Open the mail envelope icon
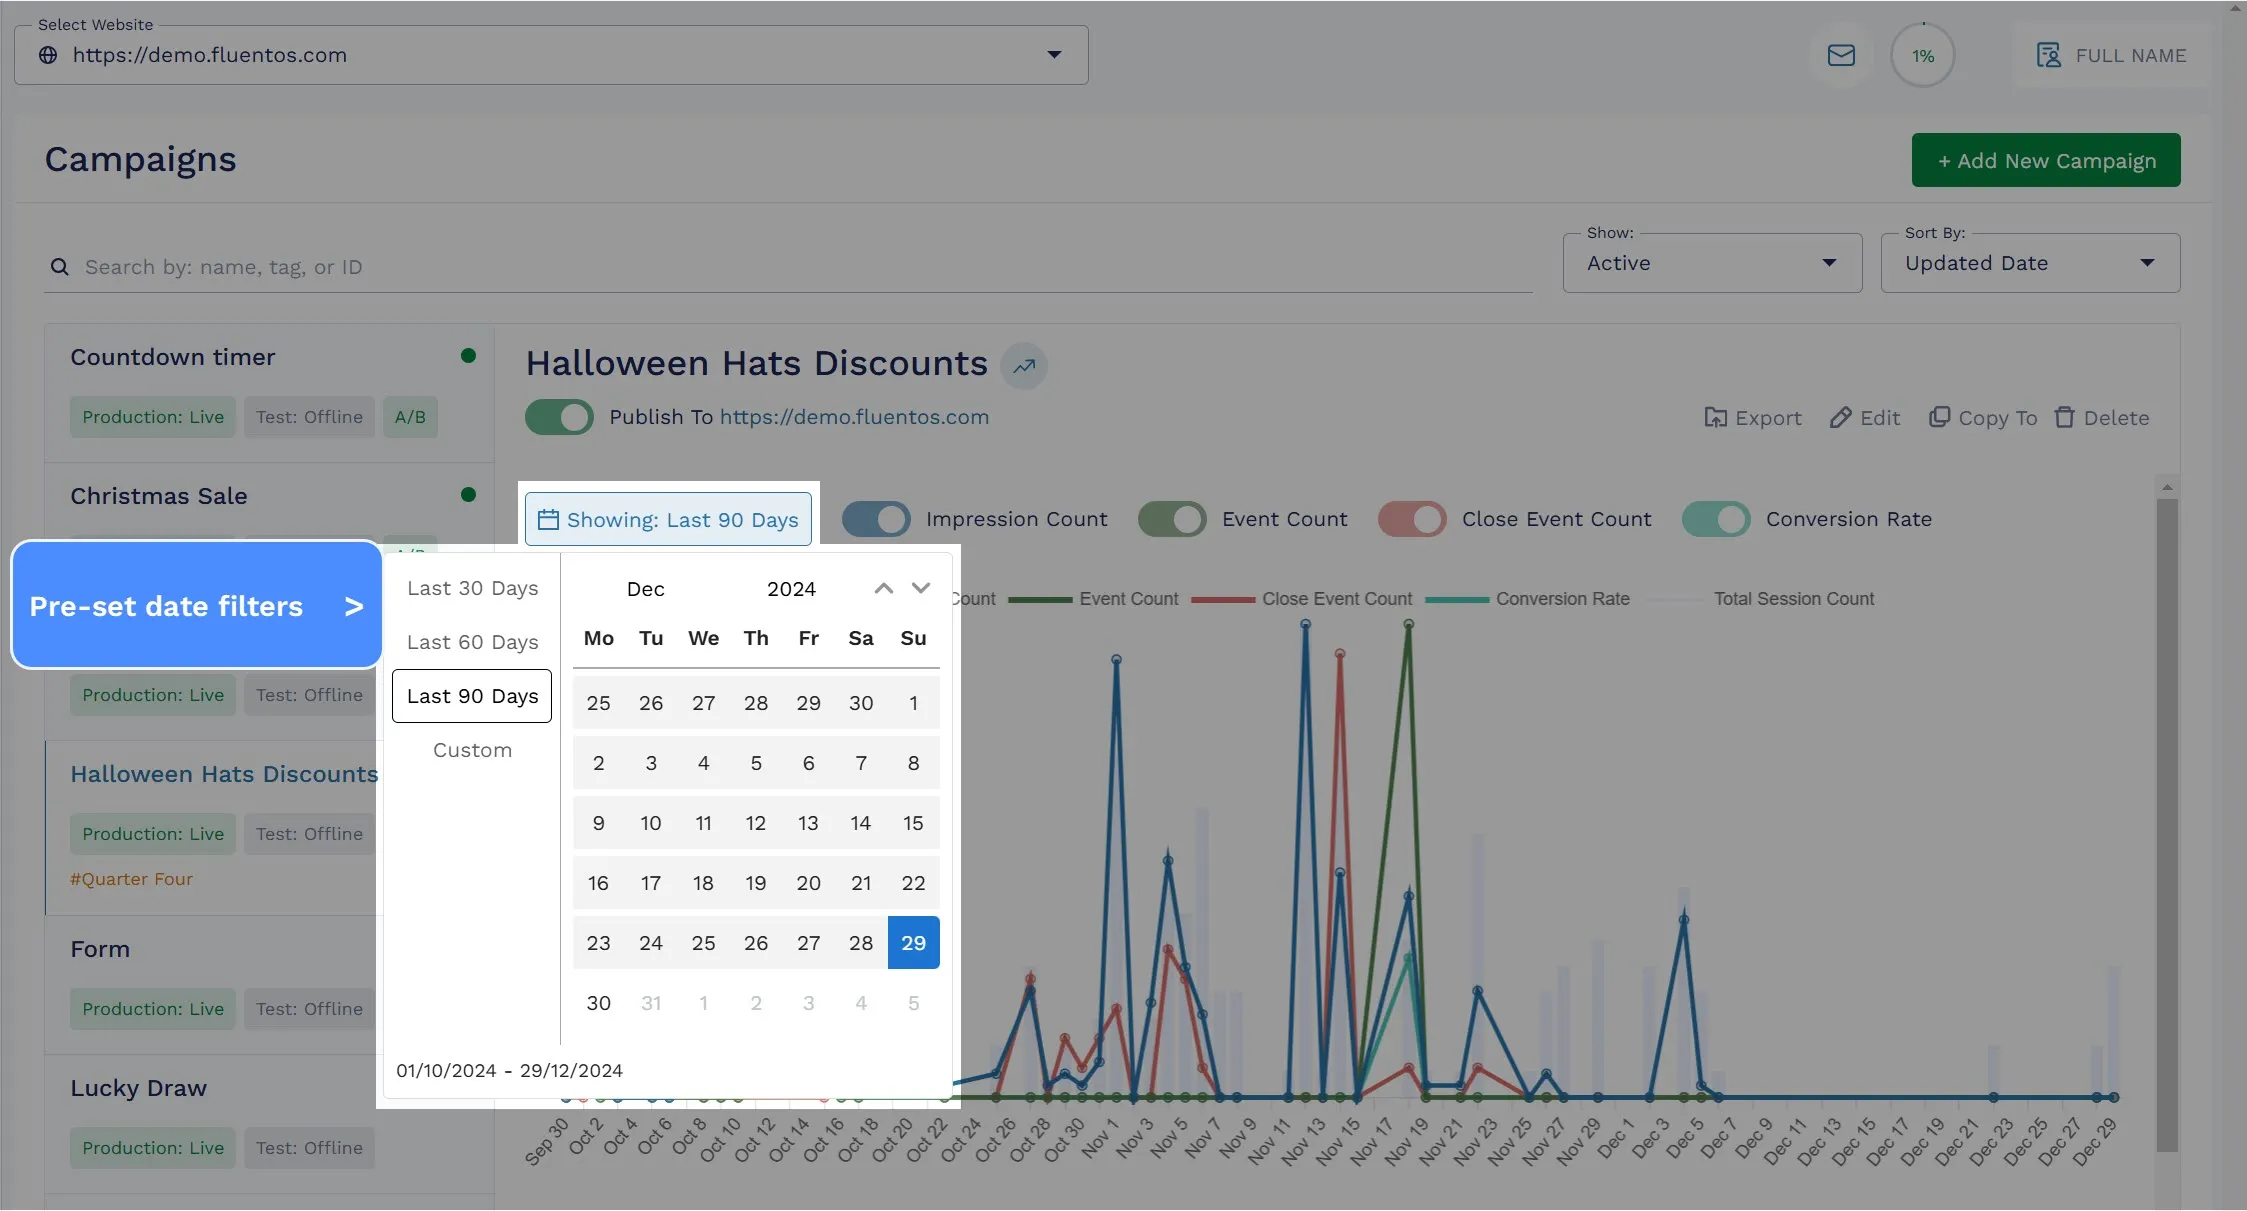This screenshot has height=1211, width=2247. point(1841,55)
